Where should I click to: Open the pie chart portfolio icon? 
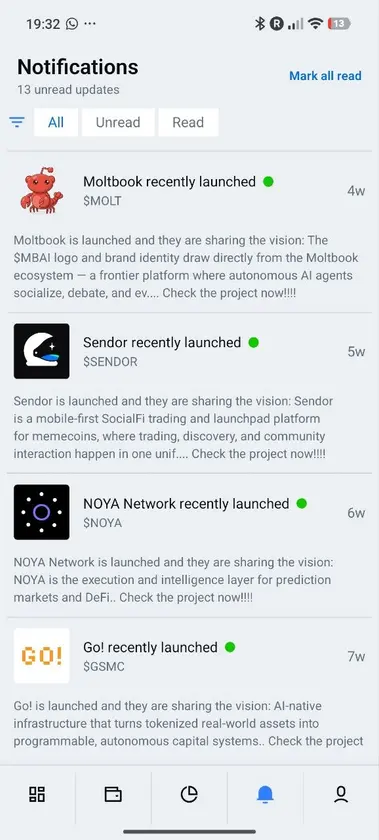click(x=189, y=794)
